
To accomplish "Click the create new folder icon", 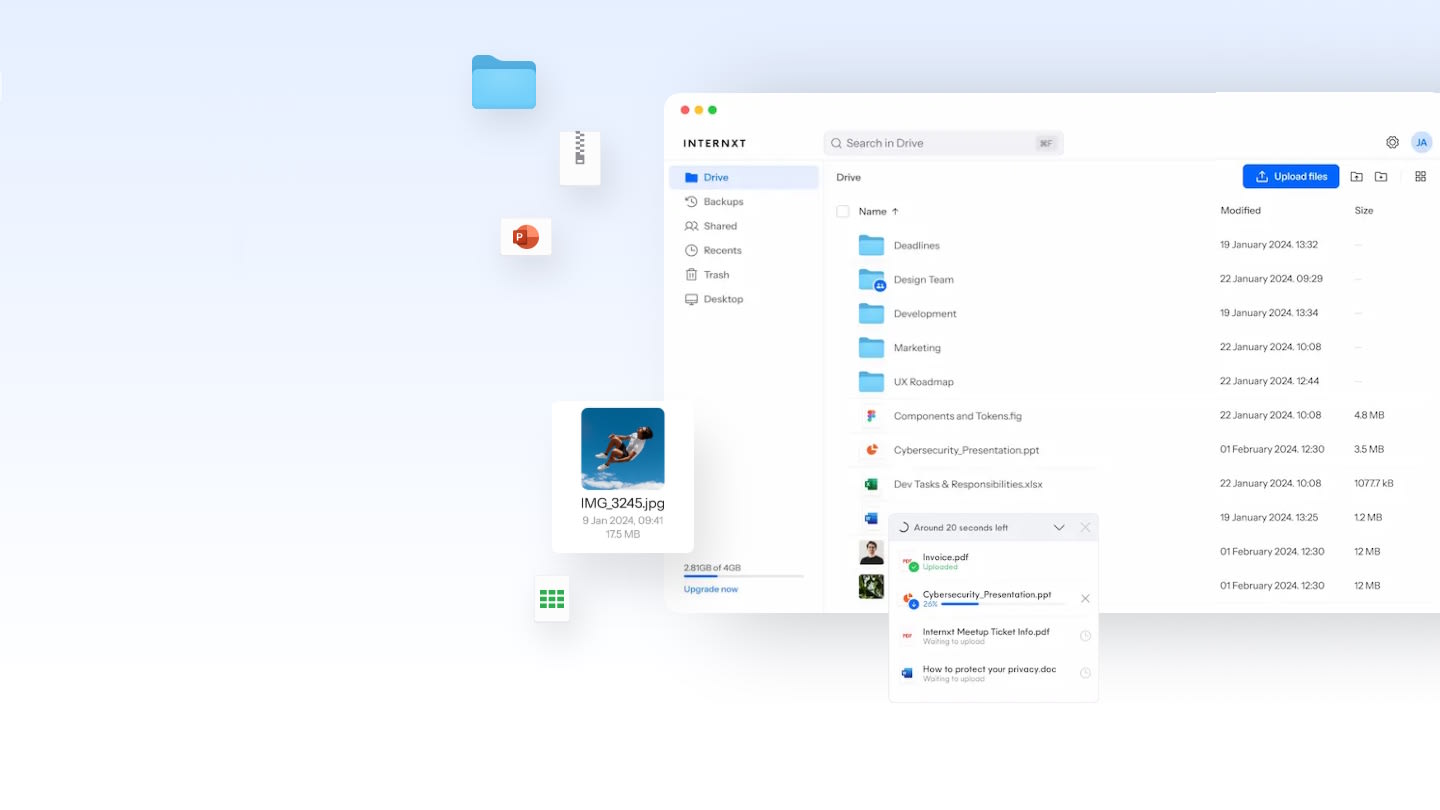I will 1380,175.
